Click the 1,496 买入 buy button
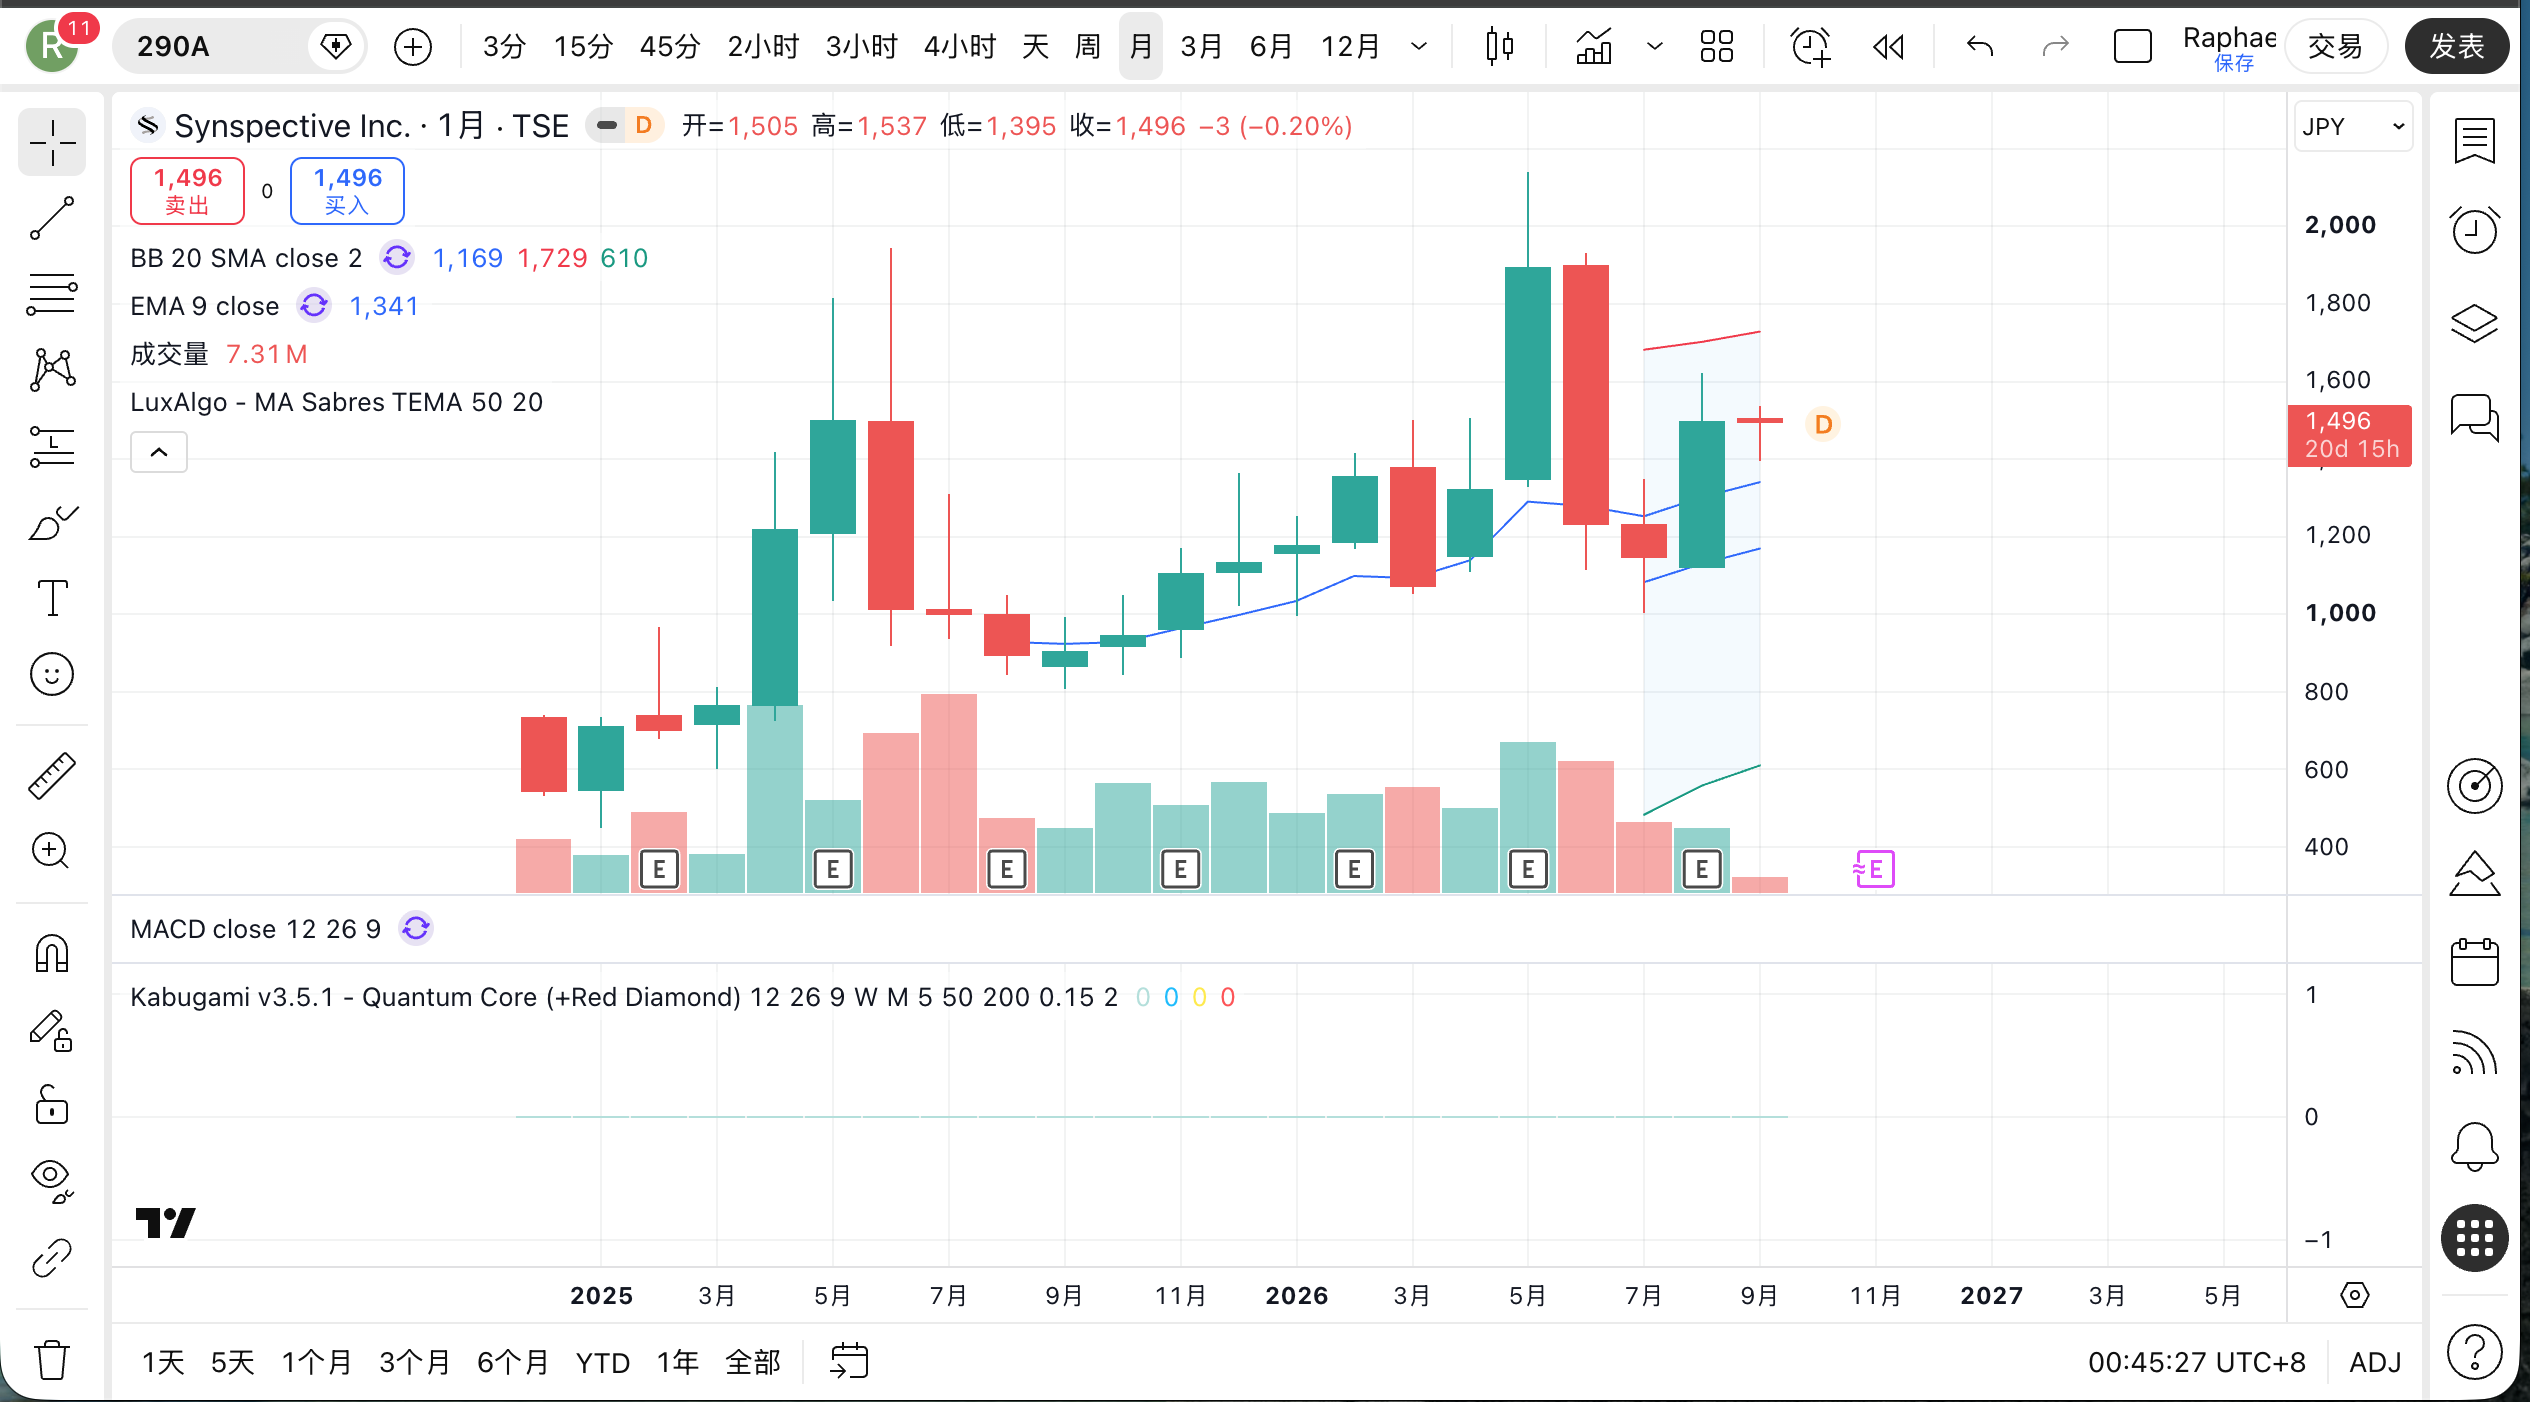 point(347,190)
